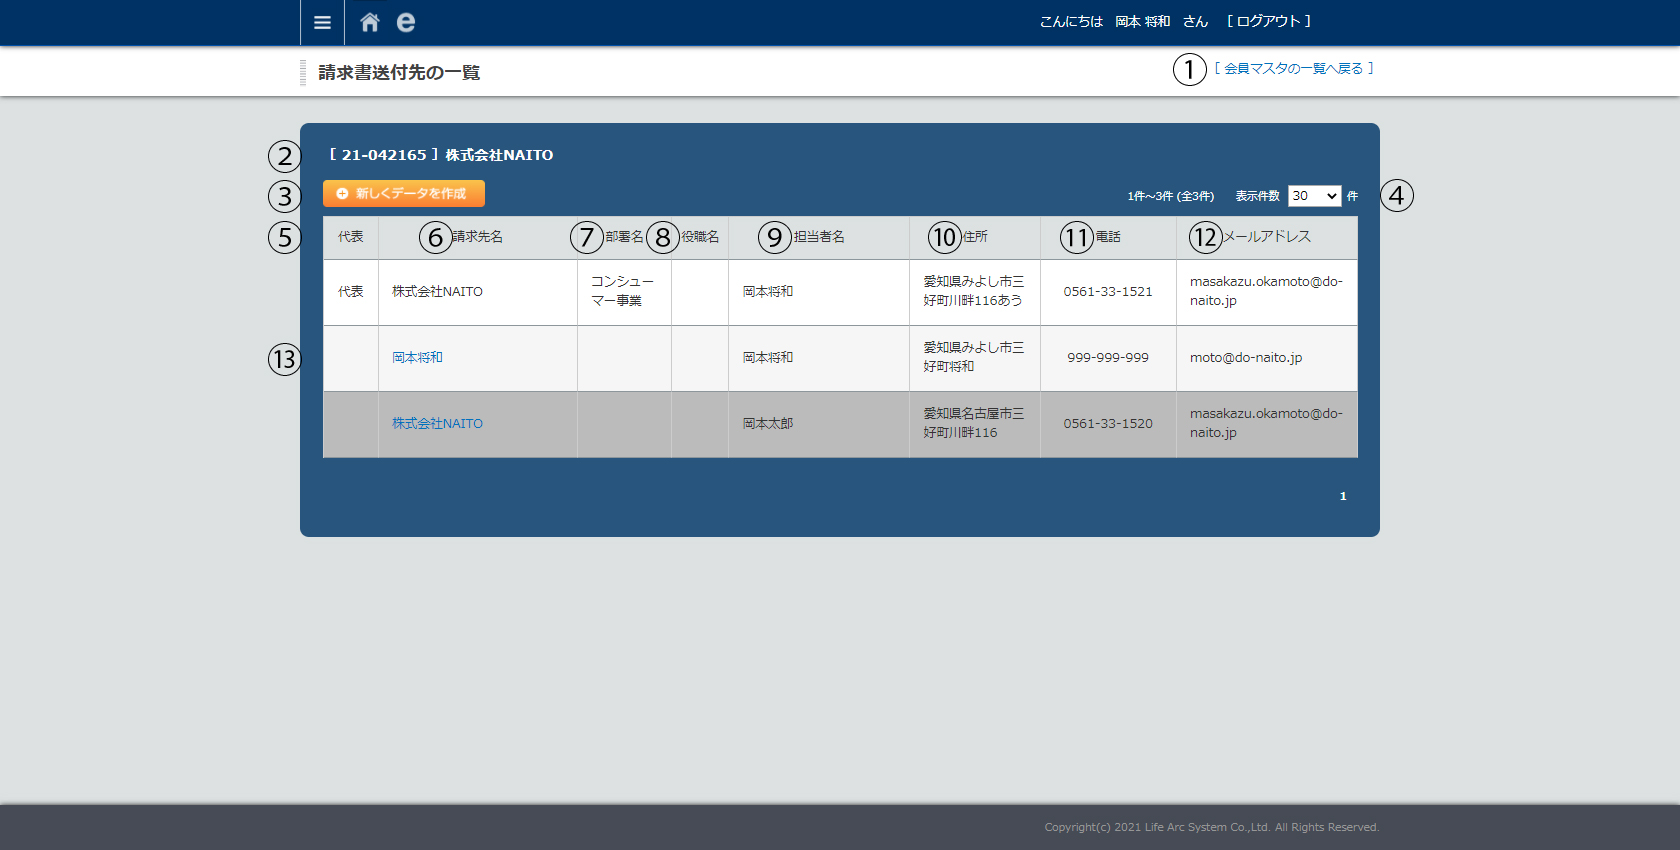The height and width of the screenshot is (850, 1680).
Task: Click ログアウト to log out
Action: (1268, 21)
